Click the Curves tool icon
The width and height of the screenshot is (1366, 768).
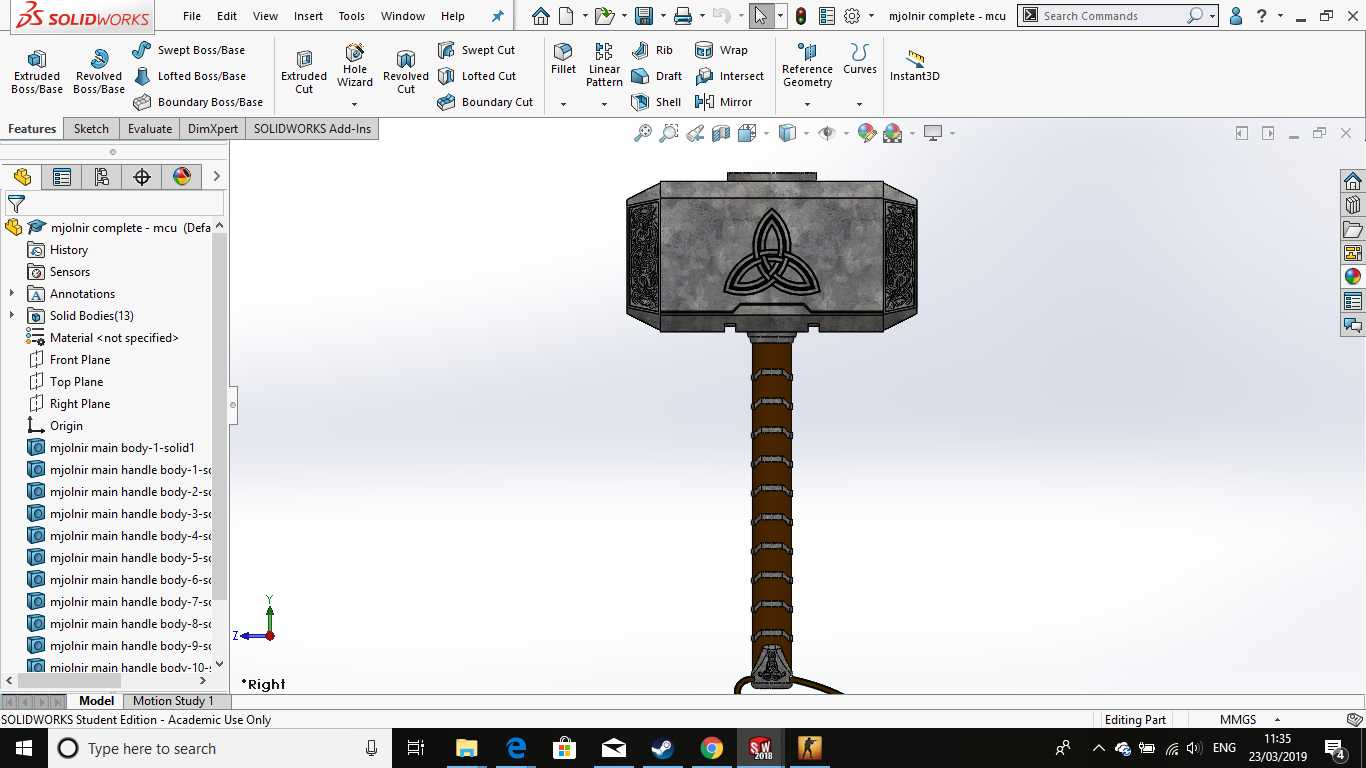(x=859, y=59)
